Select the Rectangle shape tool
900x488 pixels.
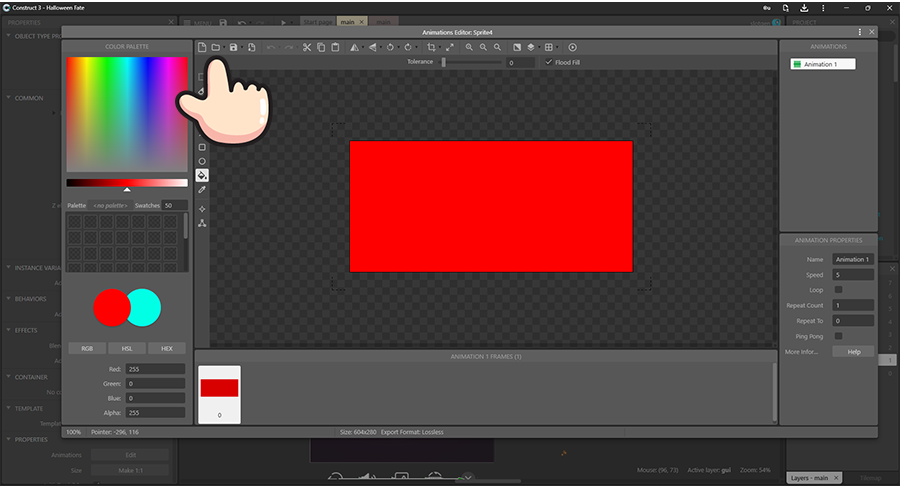pos(202,147)
